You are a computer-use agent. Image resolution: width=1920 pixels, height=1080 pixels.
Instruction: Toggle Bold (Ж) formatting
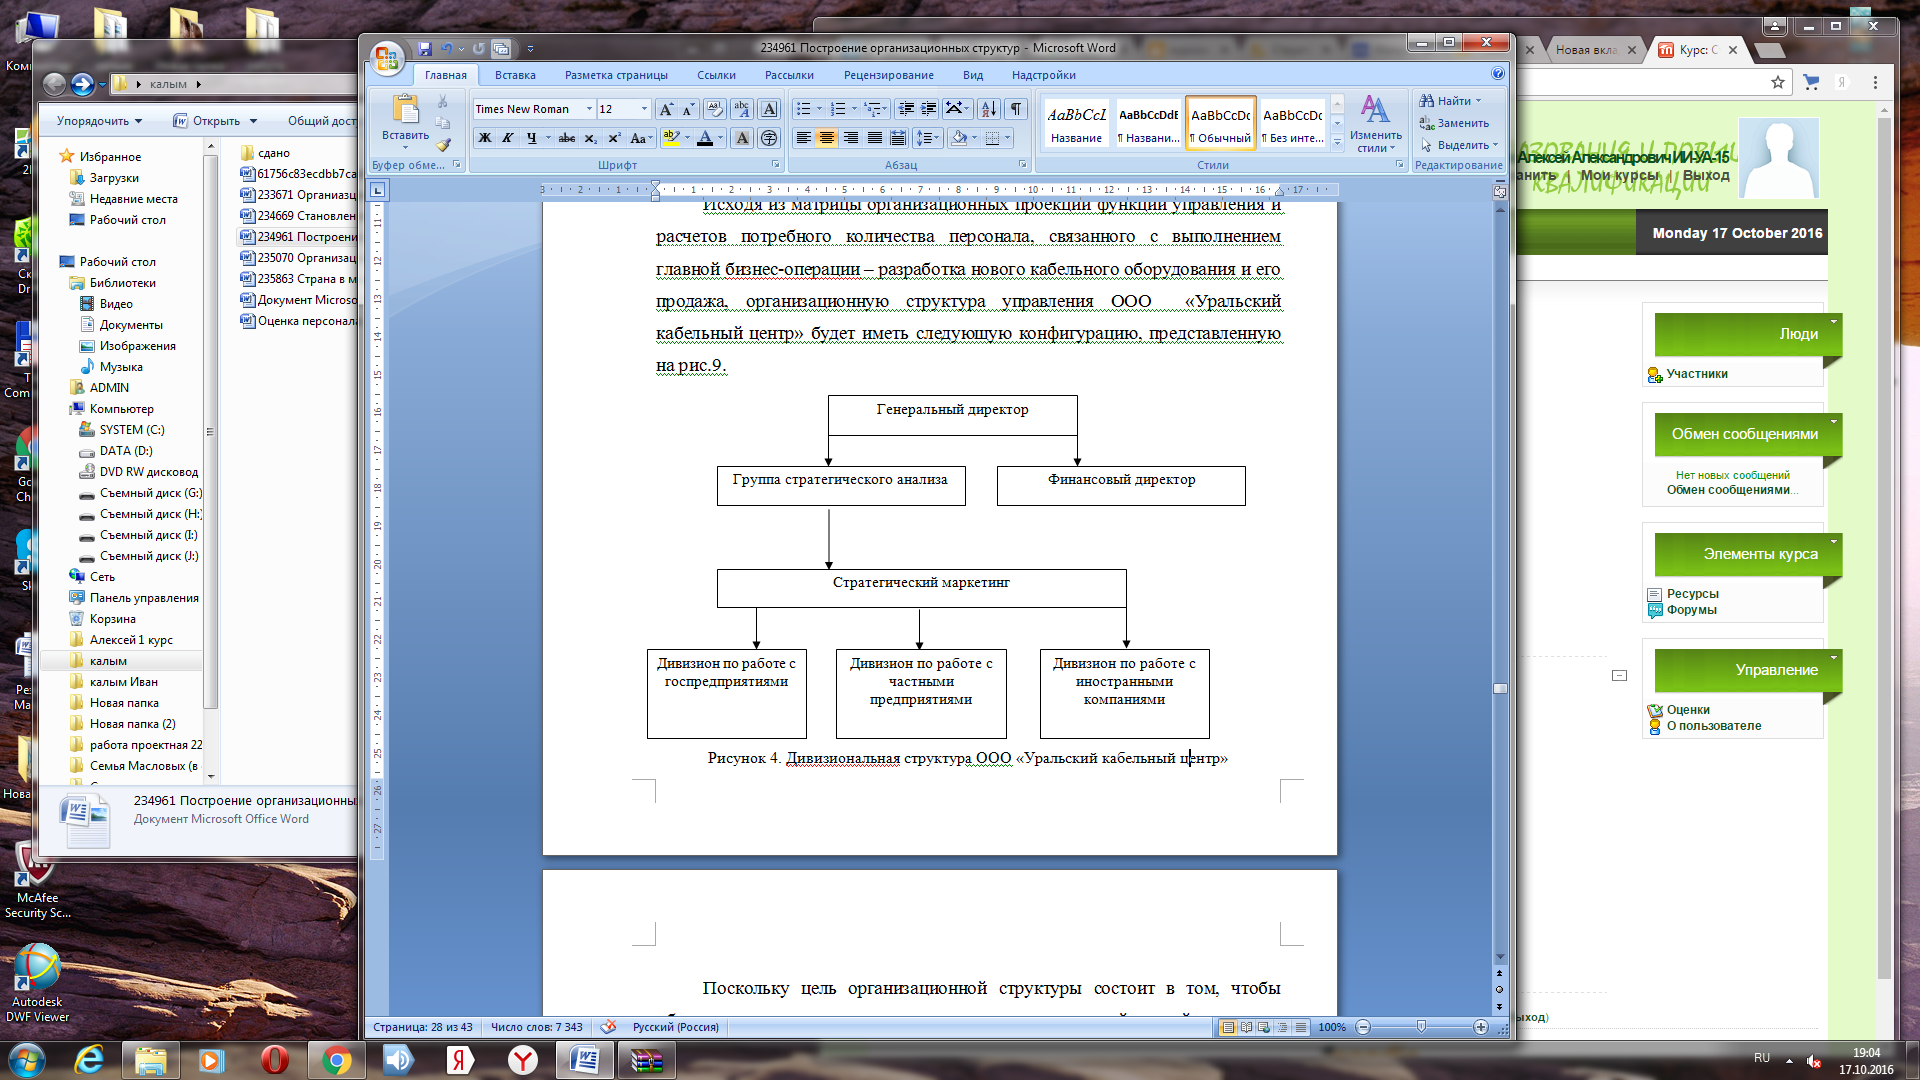tap(485, 138)
